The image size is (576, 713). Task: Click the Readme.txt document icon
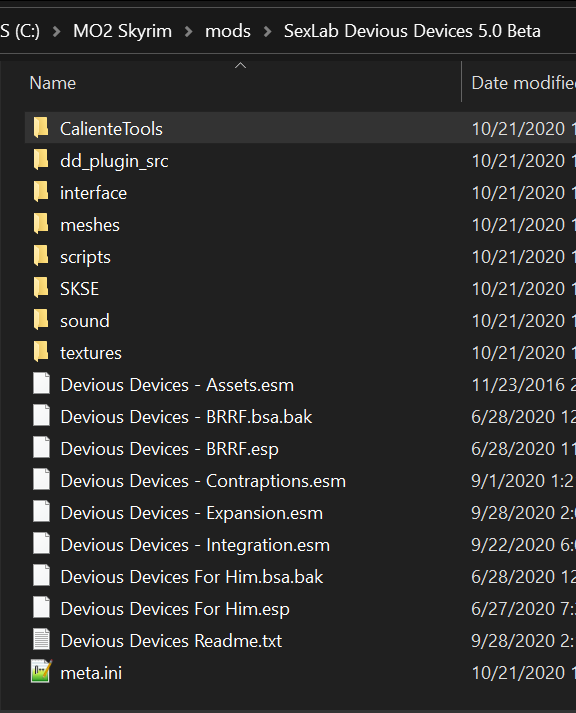point(41,640)
